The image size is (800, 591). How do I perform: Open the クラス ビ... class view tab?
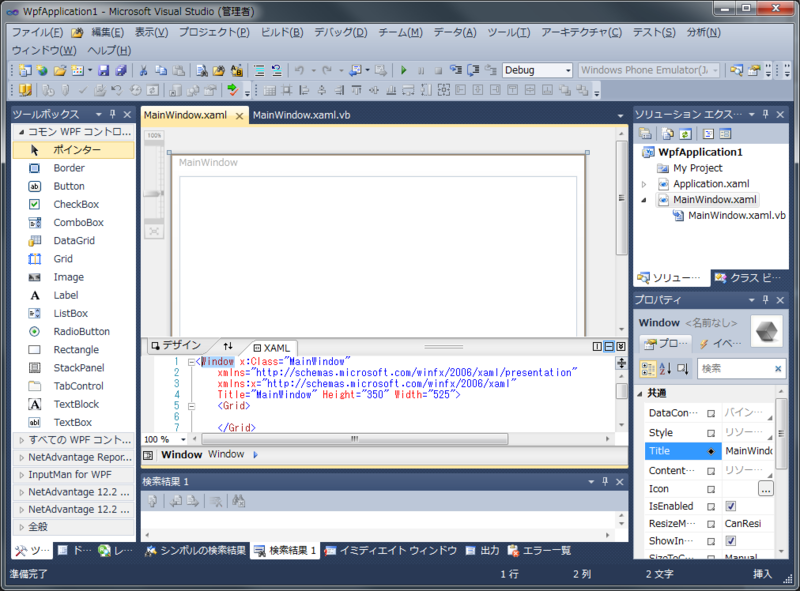[748, 278]
